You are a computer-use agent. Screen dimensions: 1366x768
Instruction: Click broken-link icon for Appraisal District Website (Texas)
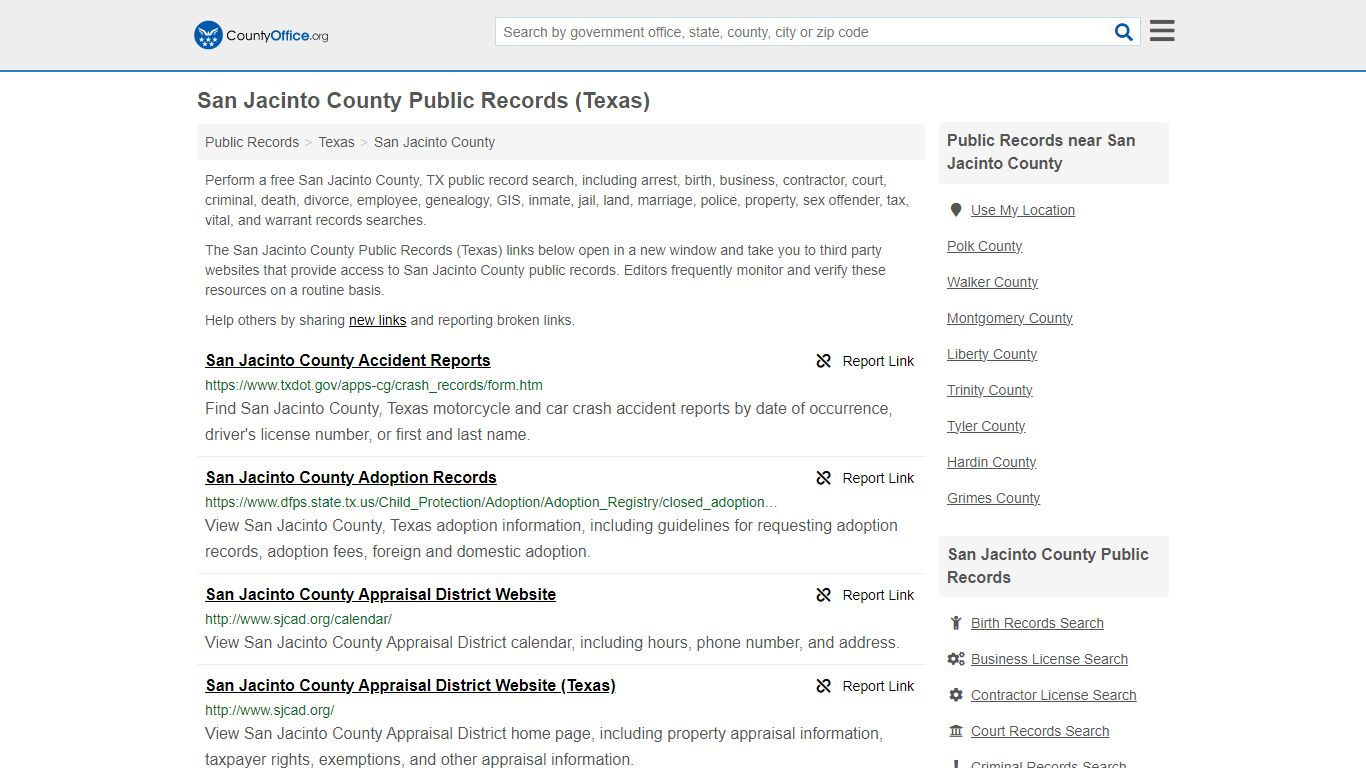[824, 686]
